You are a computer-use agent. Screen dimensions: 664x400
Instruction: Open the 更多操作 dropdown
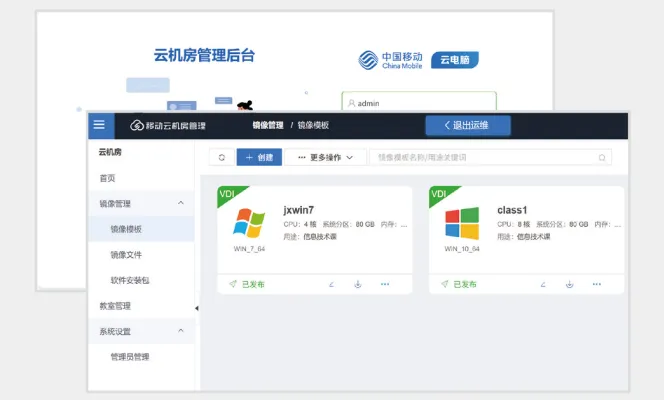(325, 158)
